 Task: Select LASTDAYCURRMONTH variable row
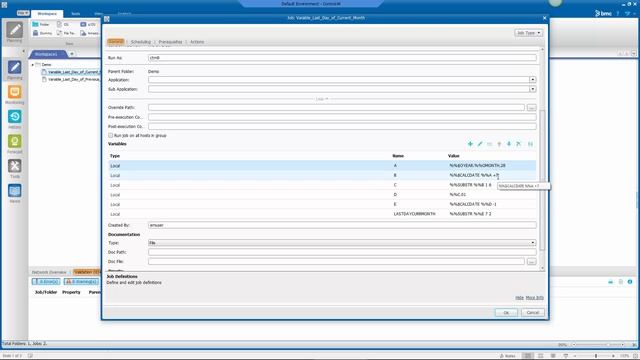click(x=322, y=214)
